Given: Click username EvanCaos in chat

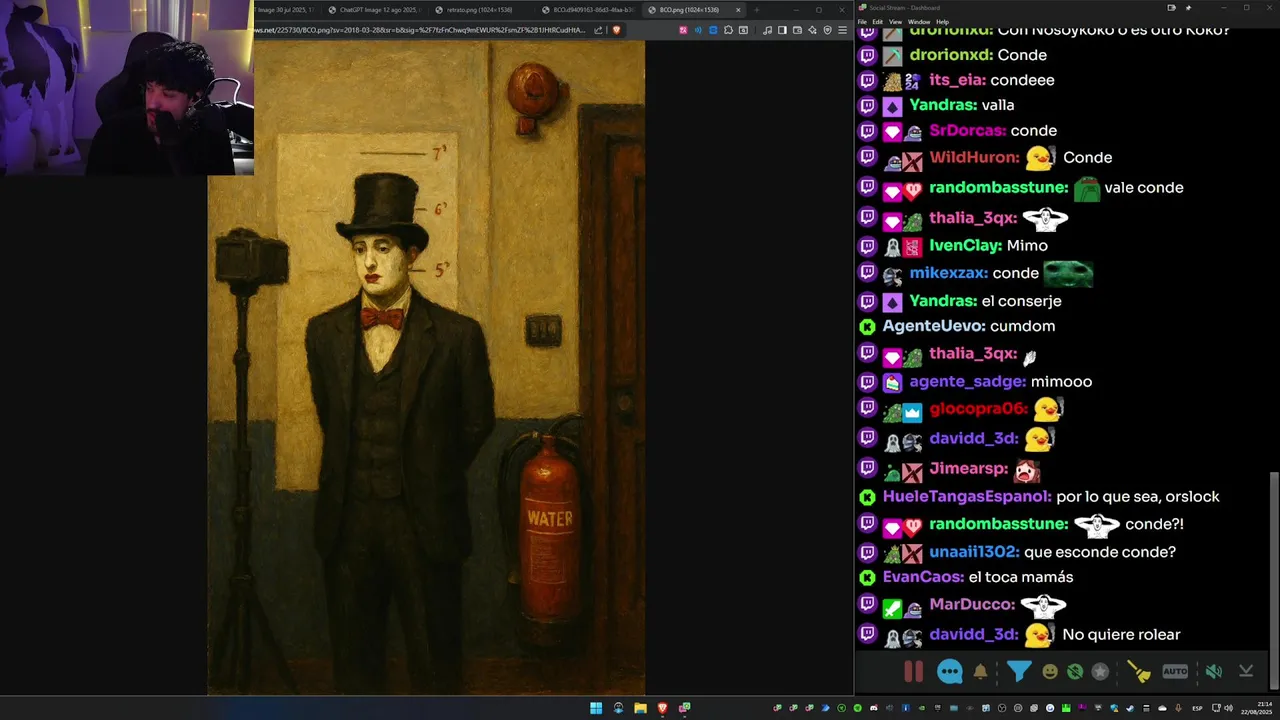Looking at the screenshot, I should tap(923, 577).
